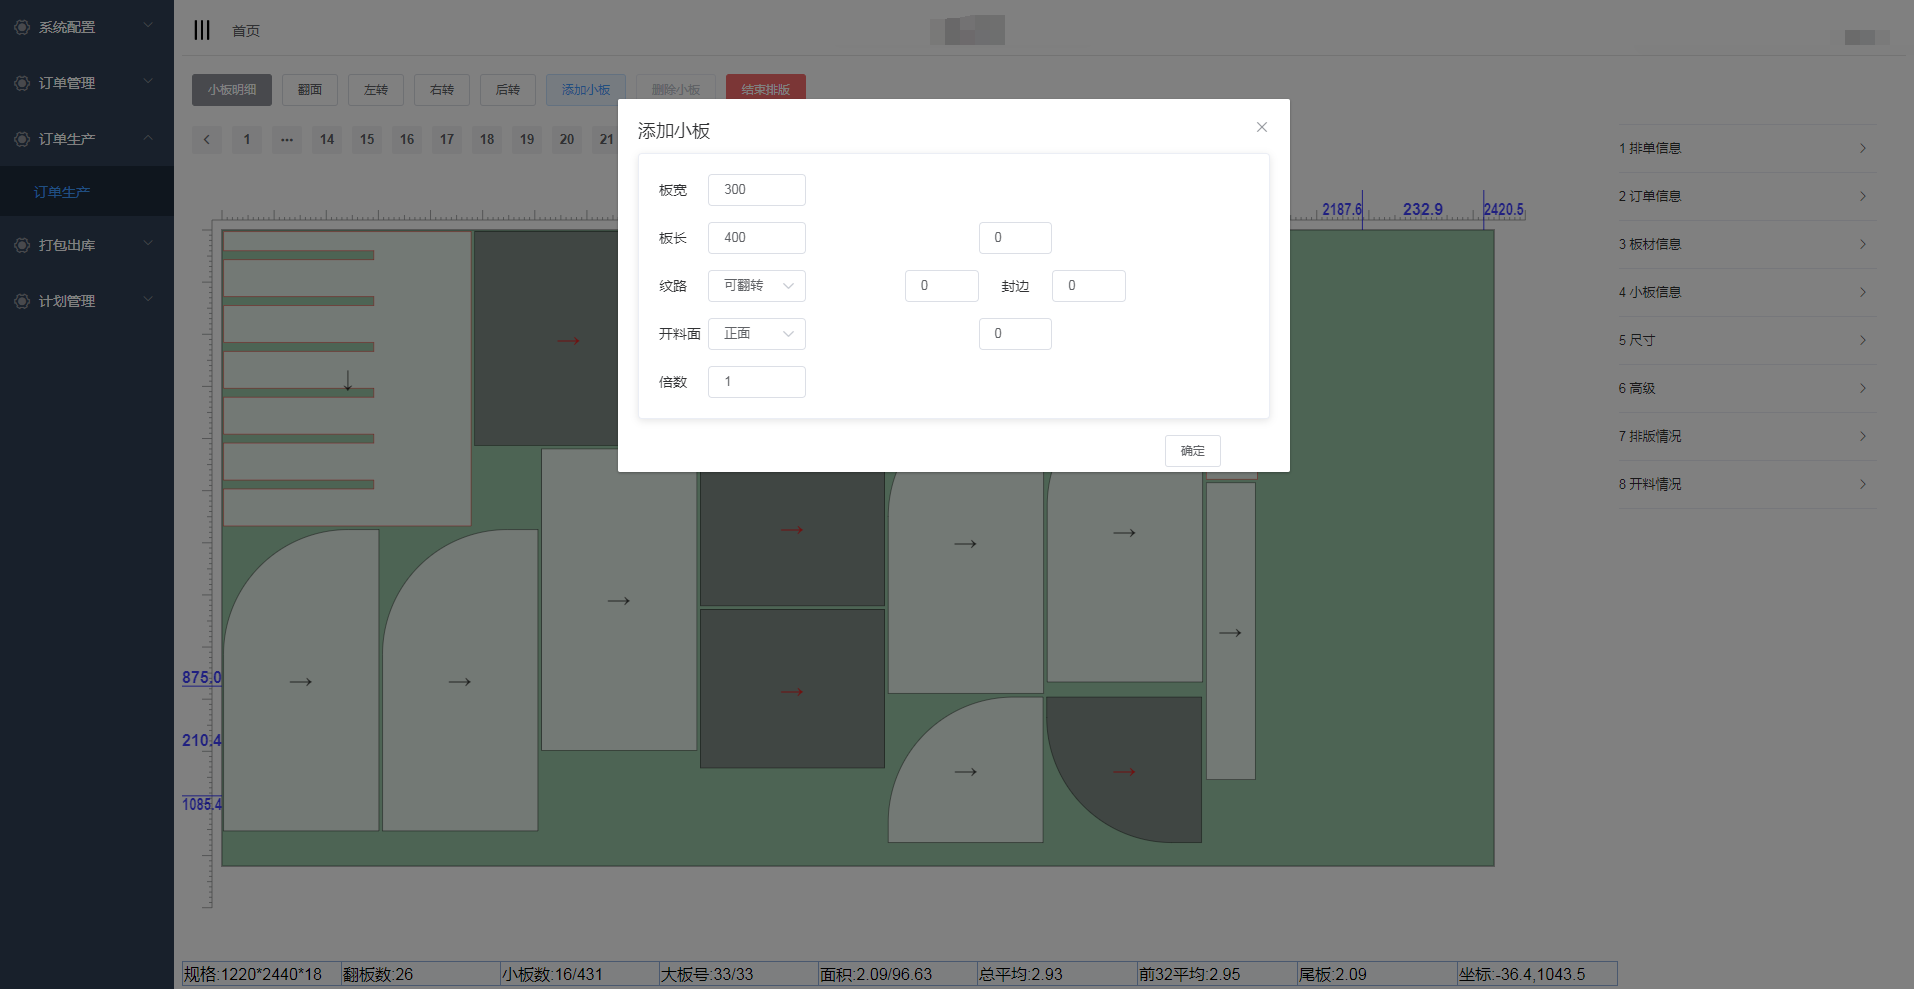The width and height of the screenshot is (1914, 989).
Task: Select the 订单生产 submenu item
Action: (62, 192)
